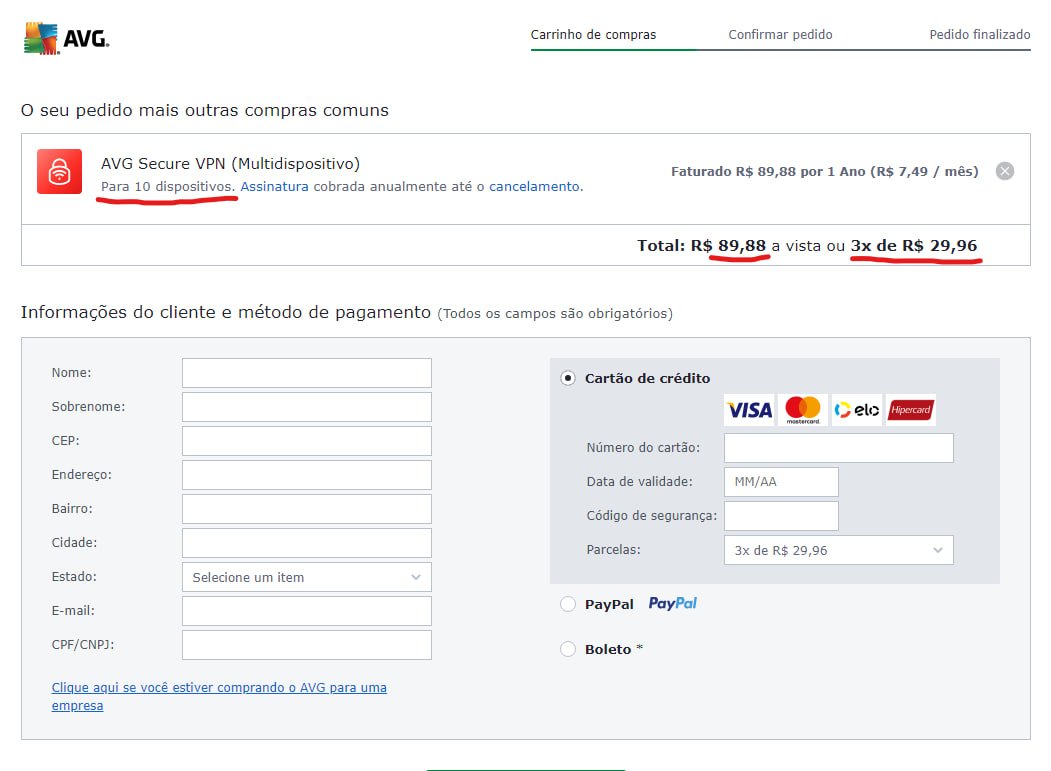Open the Assinatura link
This screenshot has width=1051, height=771.
(x=274, y=186)
